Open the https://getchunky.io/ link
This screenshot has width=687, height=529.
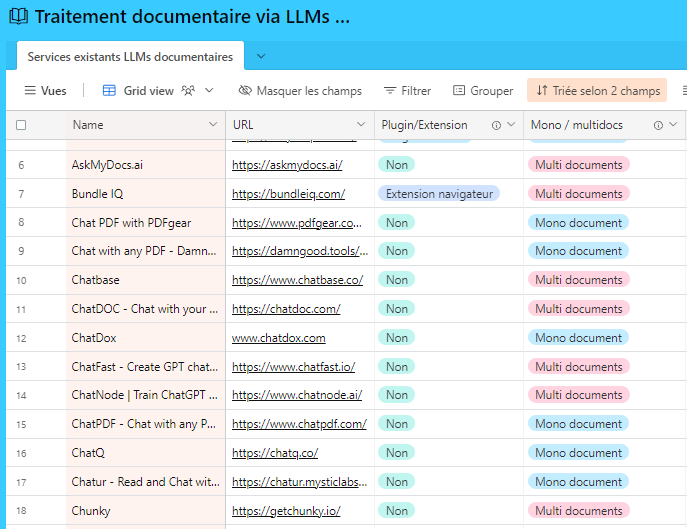(286, 511)
